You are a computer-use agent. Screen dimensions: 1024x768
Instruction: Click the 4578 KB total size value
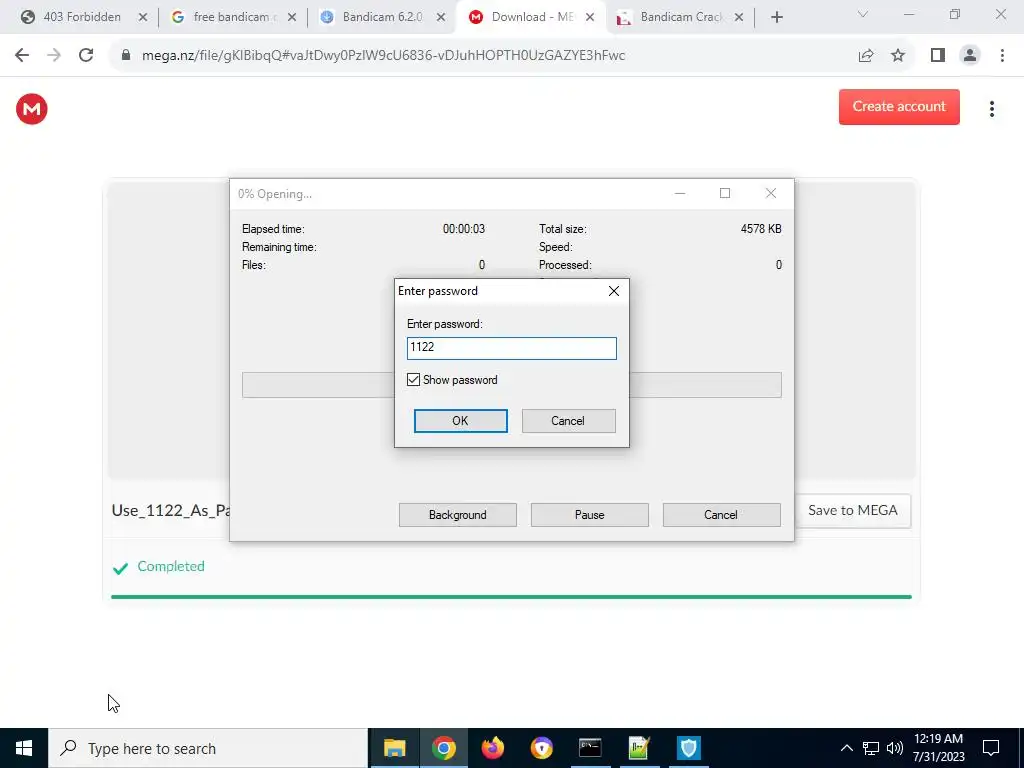click(x=761, y=229)
